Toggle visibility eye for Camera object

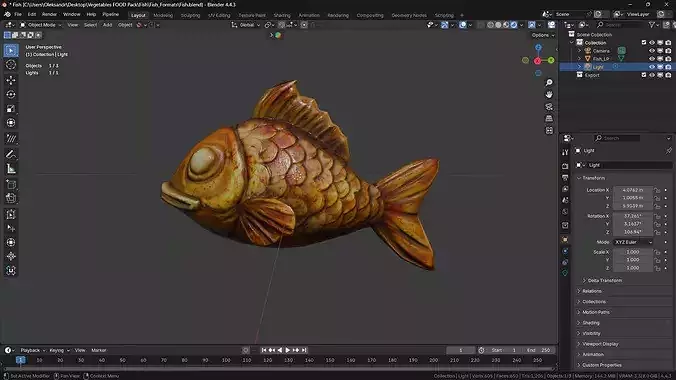tap(652, 51)
